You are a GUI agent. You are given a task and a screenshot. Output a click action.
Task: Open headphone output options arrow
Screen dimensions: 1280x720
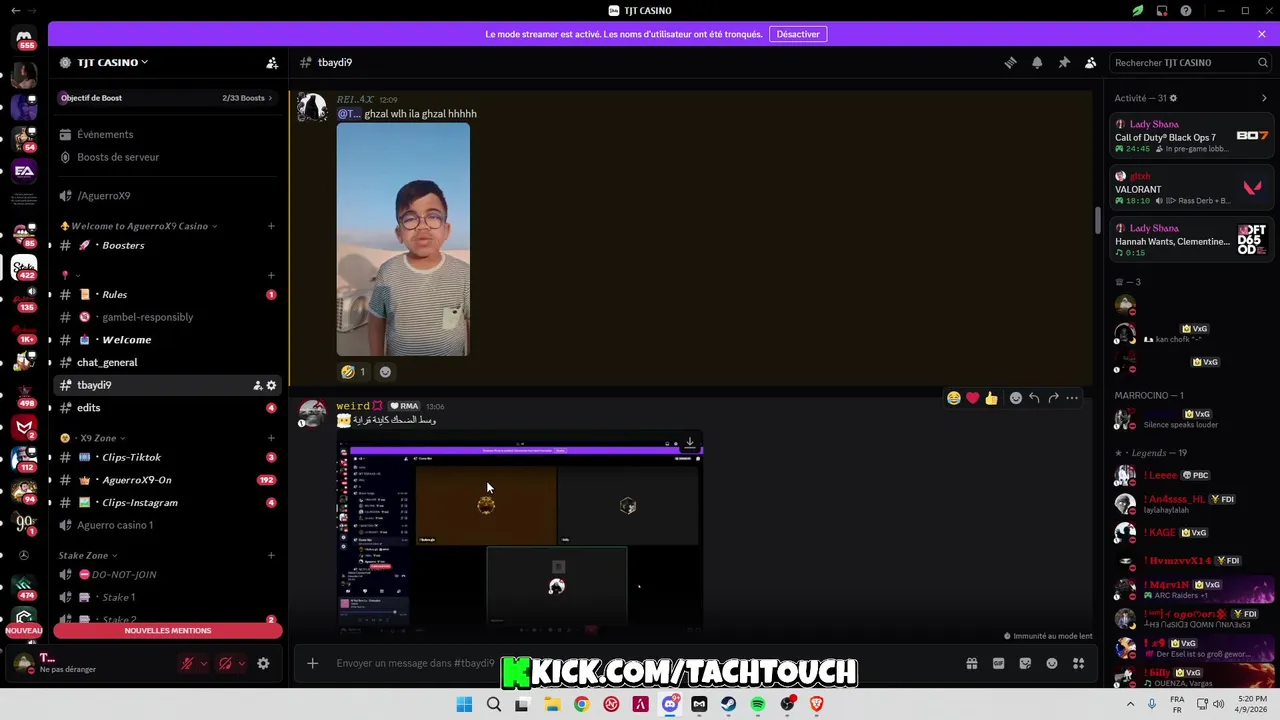coord(241,663)
